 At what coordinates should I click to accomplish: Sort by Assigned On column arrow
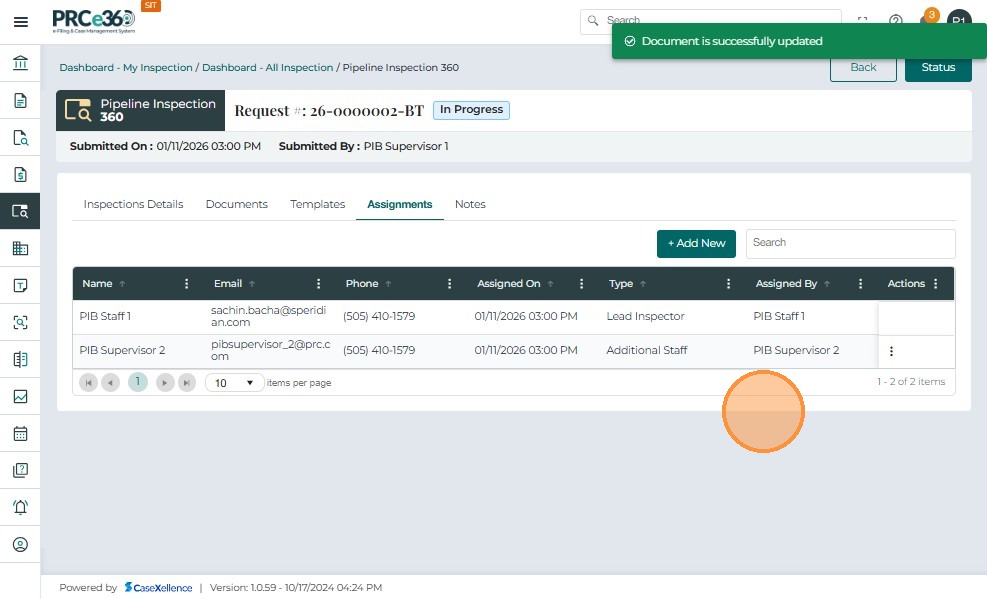(x=550, y=284)
